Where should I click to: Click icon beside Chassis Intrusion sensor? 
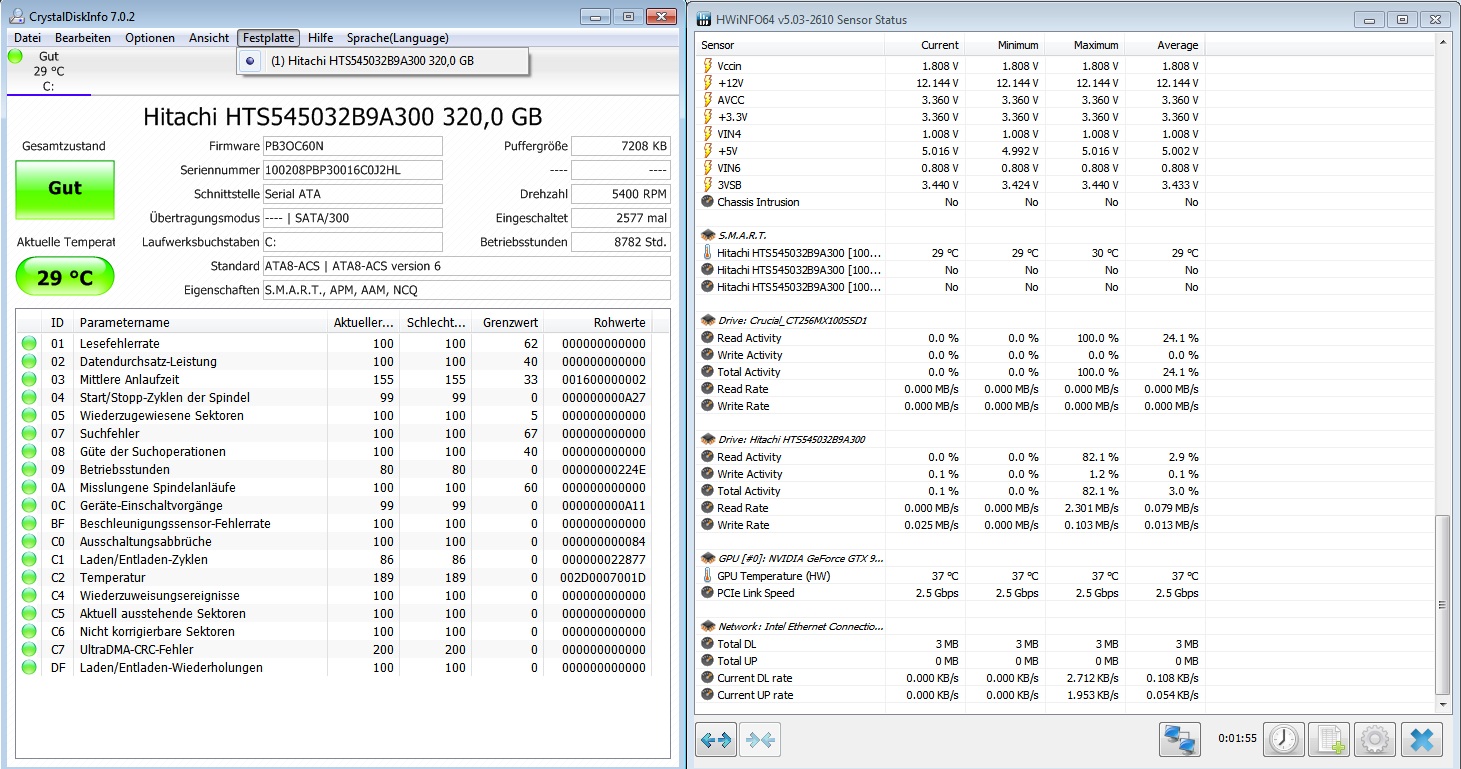[x=708, y=202]
